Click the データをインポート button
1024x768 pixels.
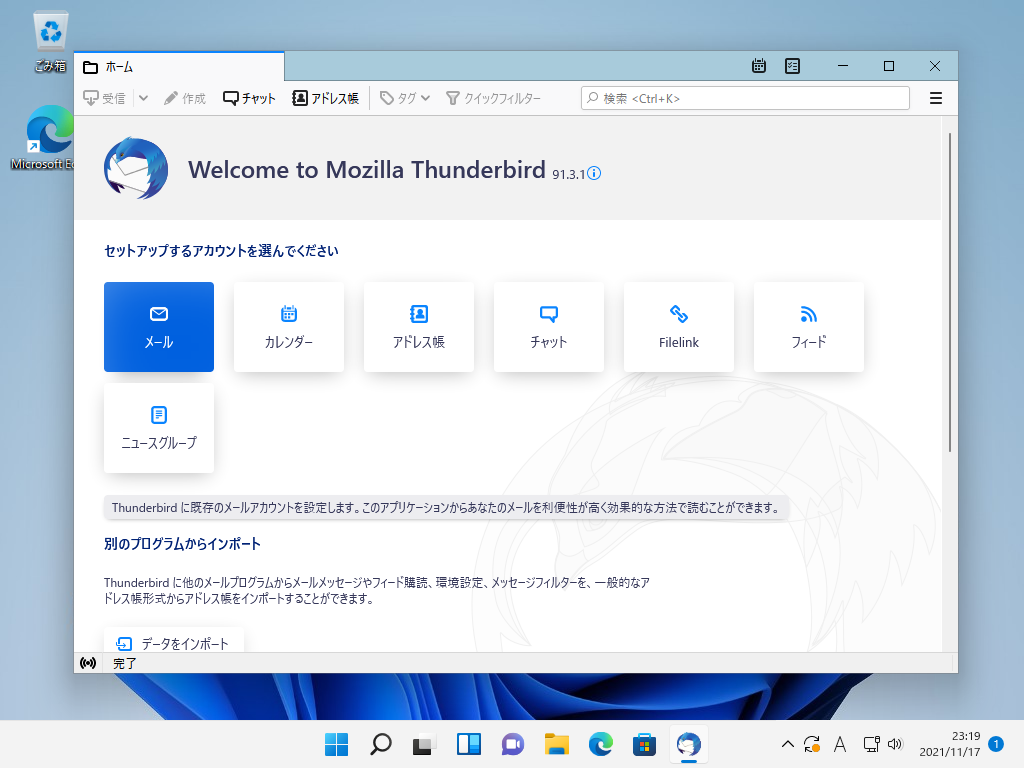point(174,643)
